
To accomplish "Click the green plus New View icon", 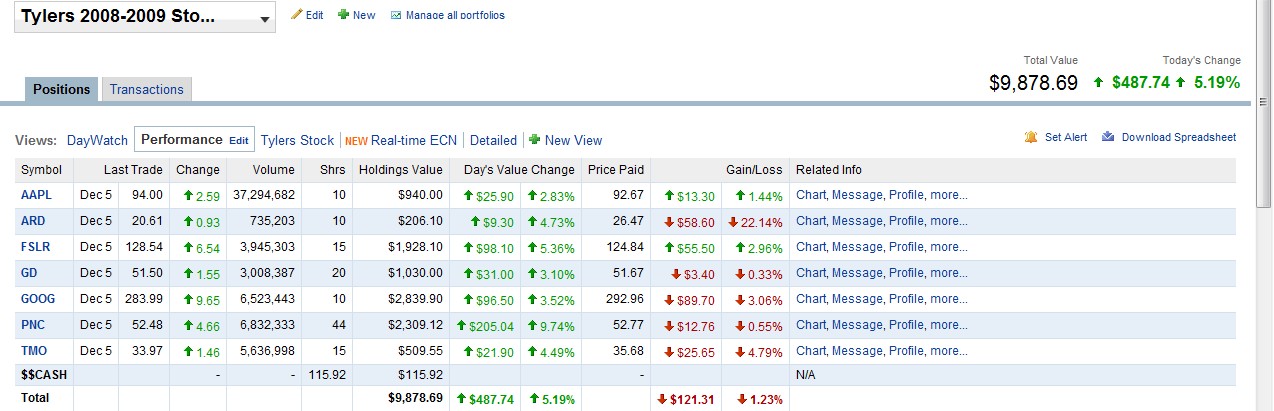I will [x=534, y=140].
